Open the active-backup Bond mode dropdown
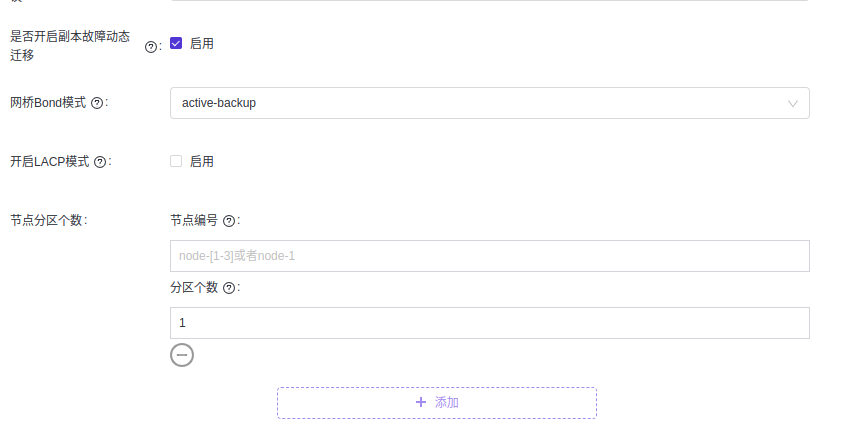 [480, 103]
